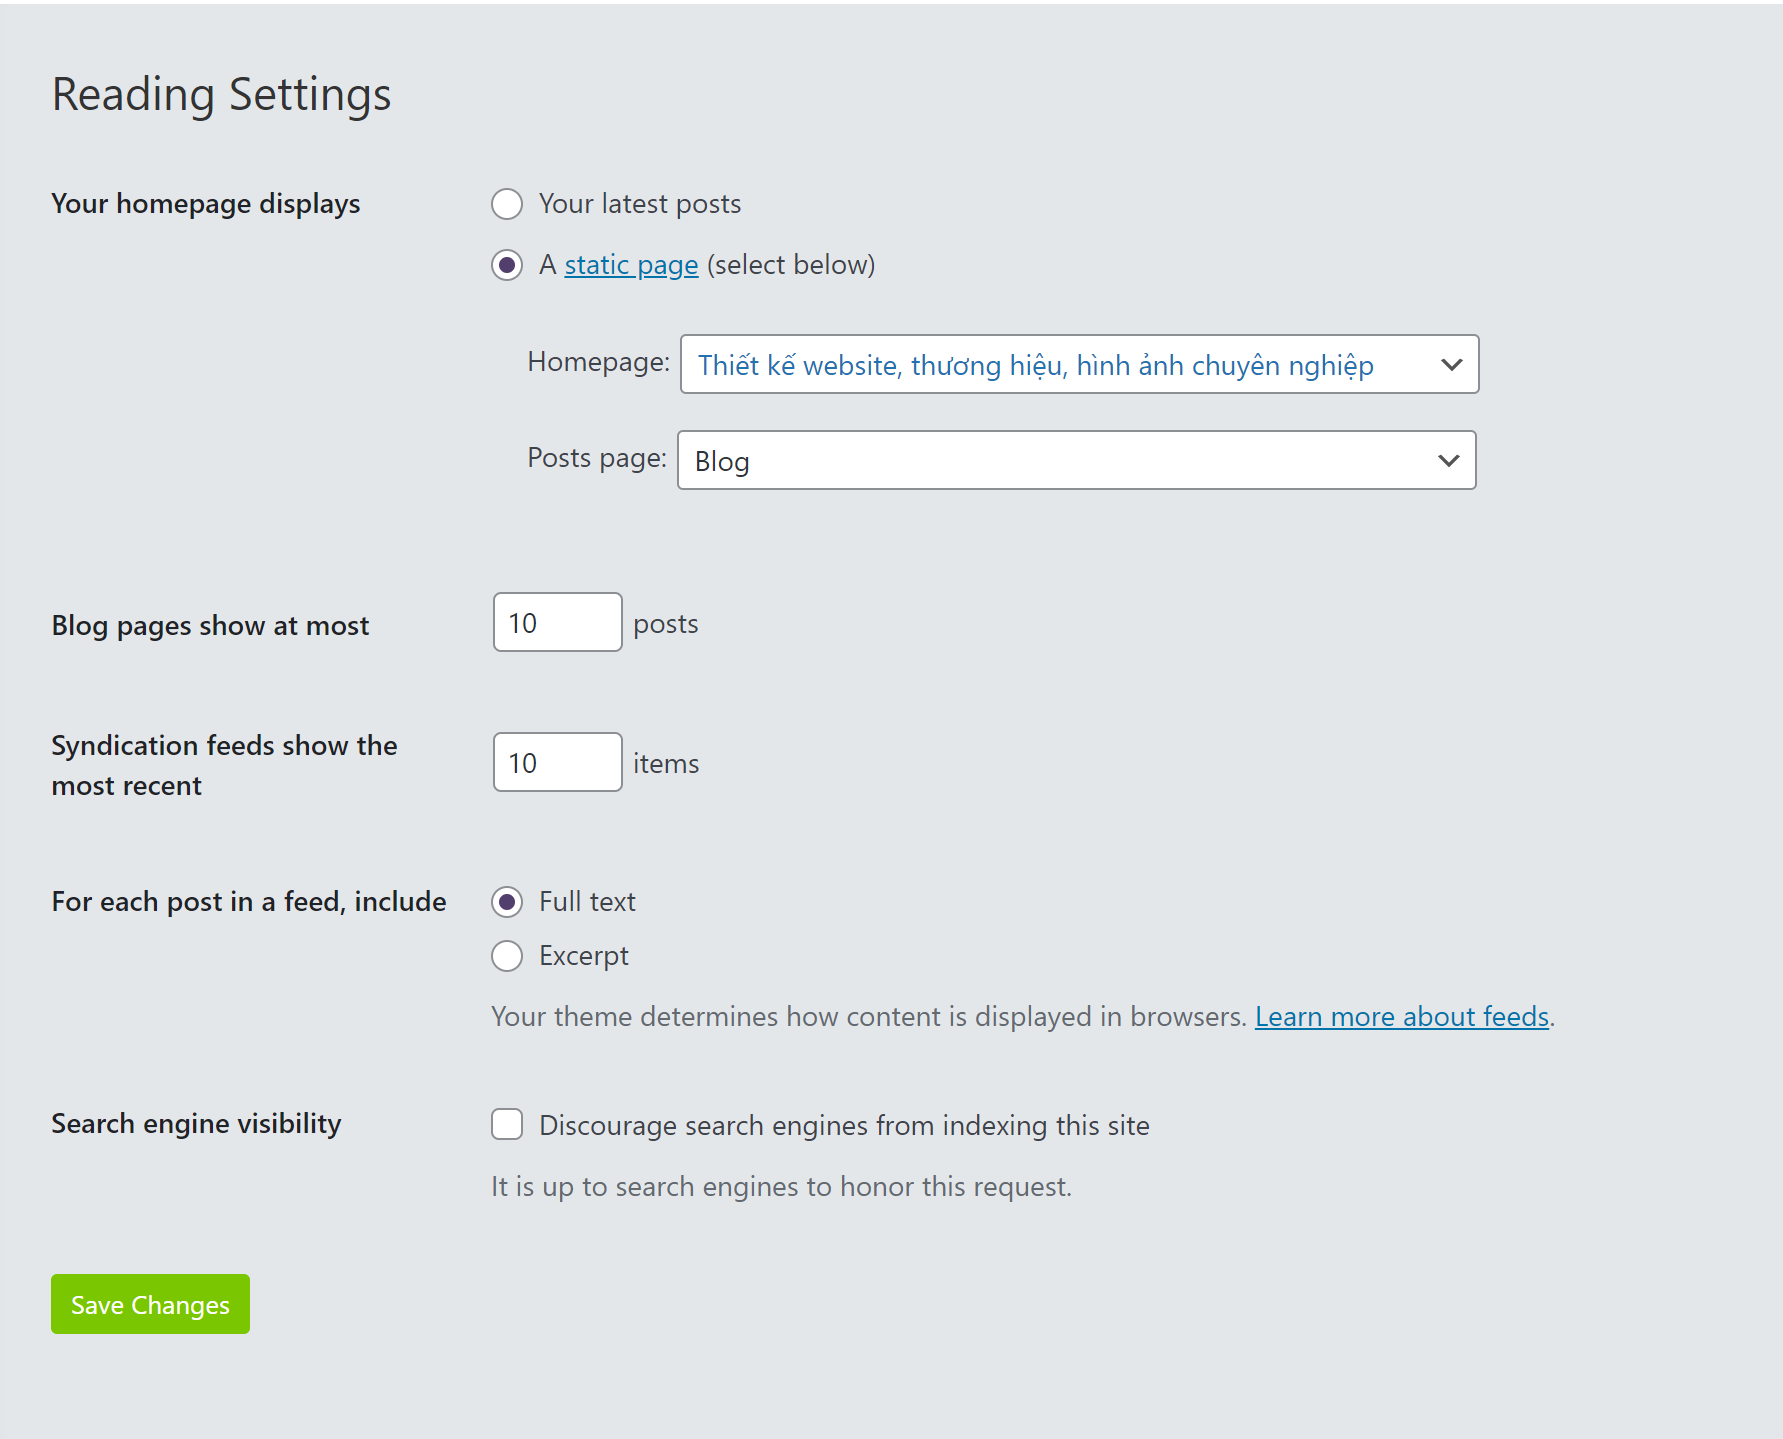Click the "Homepage:" field label
Image resolution: width=1783 pixels, height=1439 pixels.
pos(598,362)
